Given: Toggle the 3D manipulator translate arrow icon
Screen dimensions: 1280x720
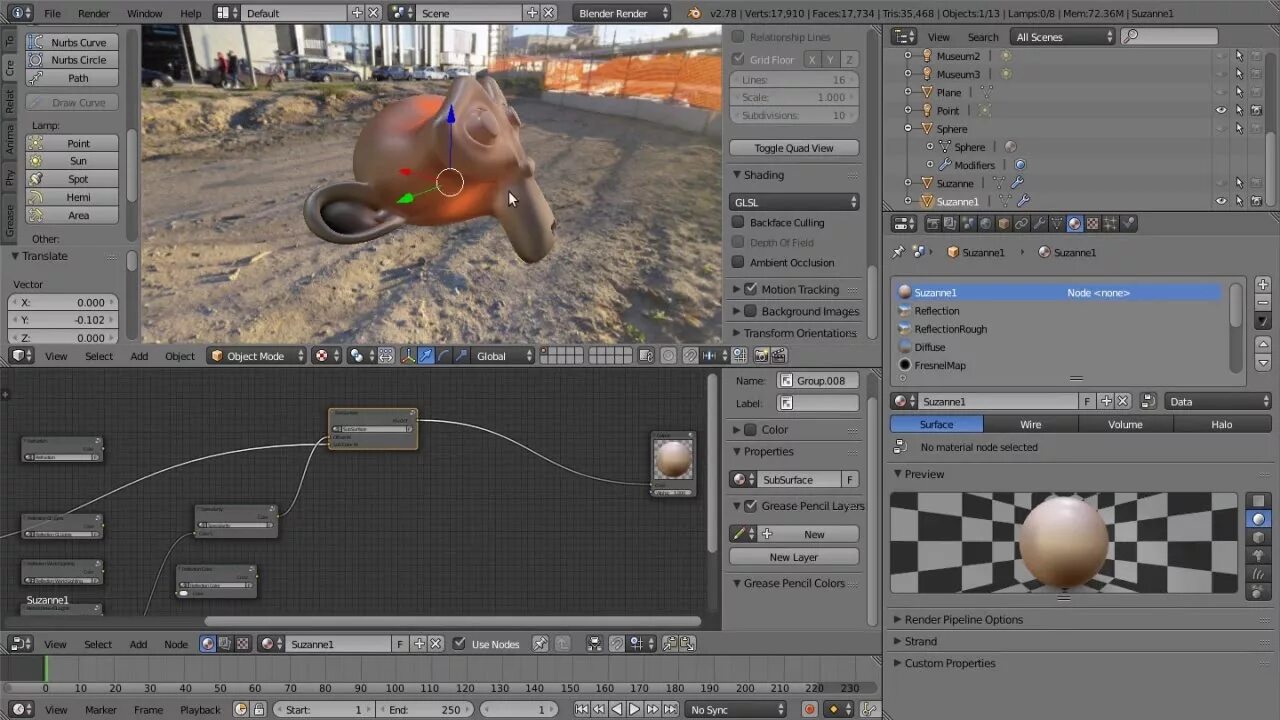Looking at the screenshot, I should tap(426, 356).
